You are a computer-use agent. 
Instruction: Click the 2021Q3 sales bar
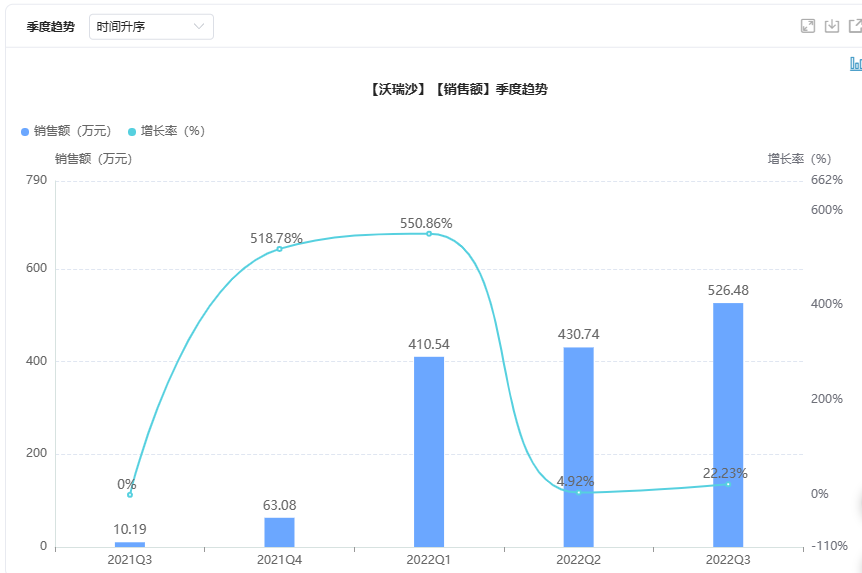click(130, 544)
